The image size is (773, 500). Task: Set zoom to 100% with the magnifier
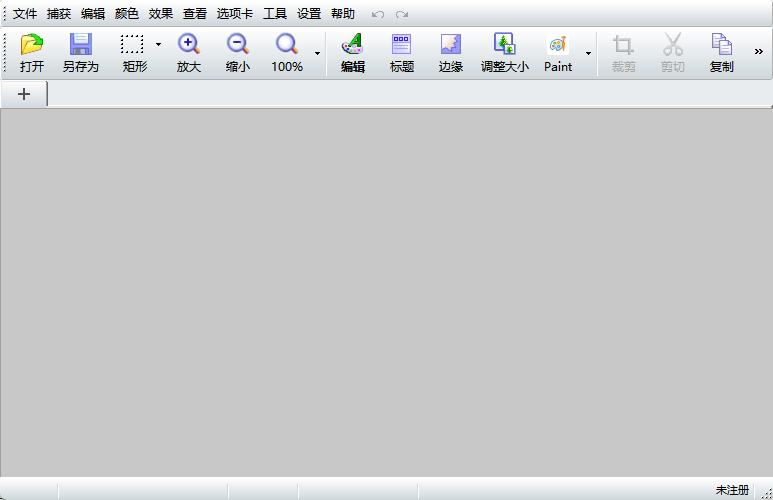pos(287,53)
